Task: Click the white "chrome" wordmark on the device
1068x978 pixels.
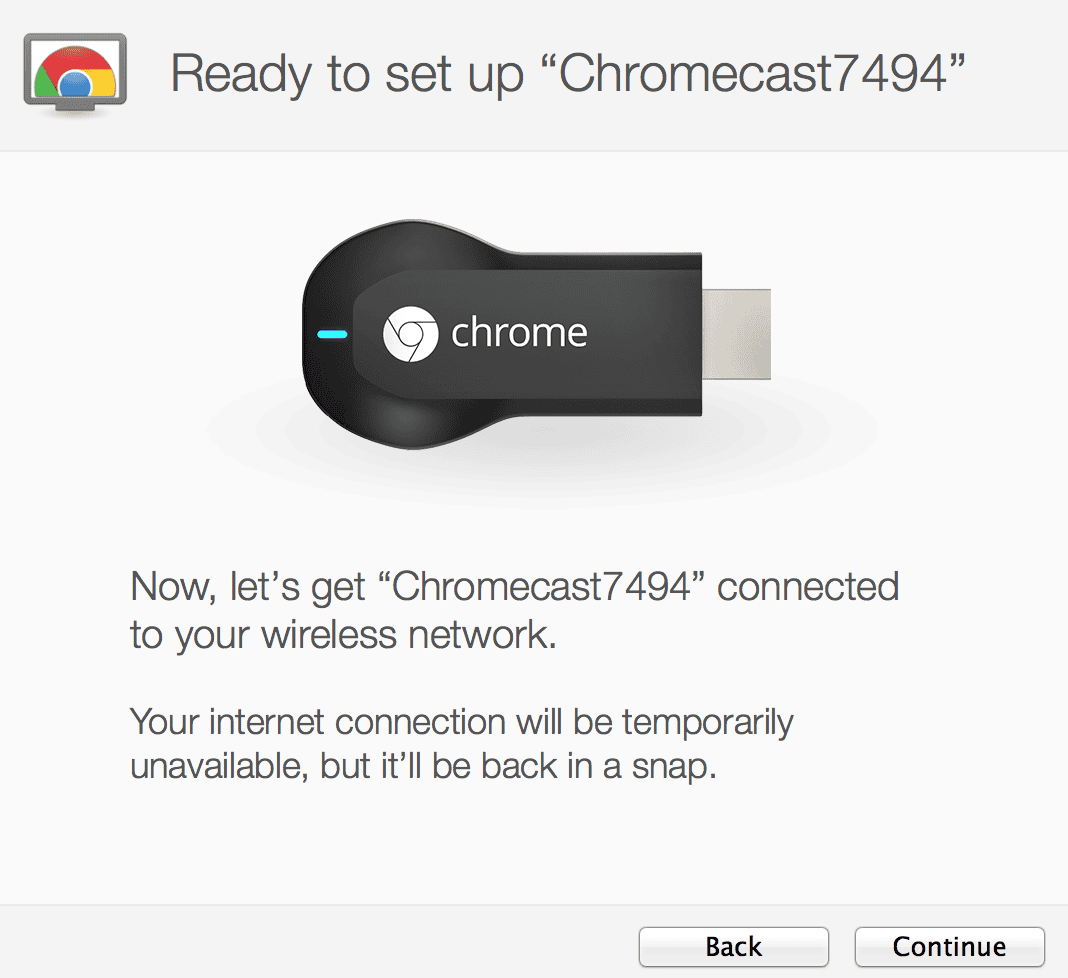Action: tap(518, 333)
